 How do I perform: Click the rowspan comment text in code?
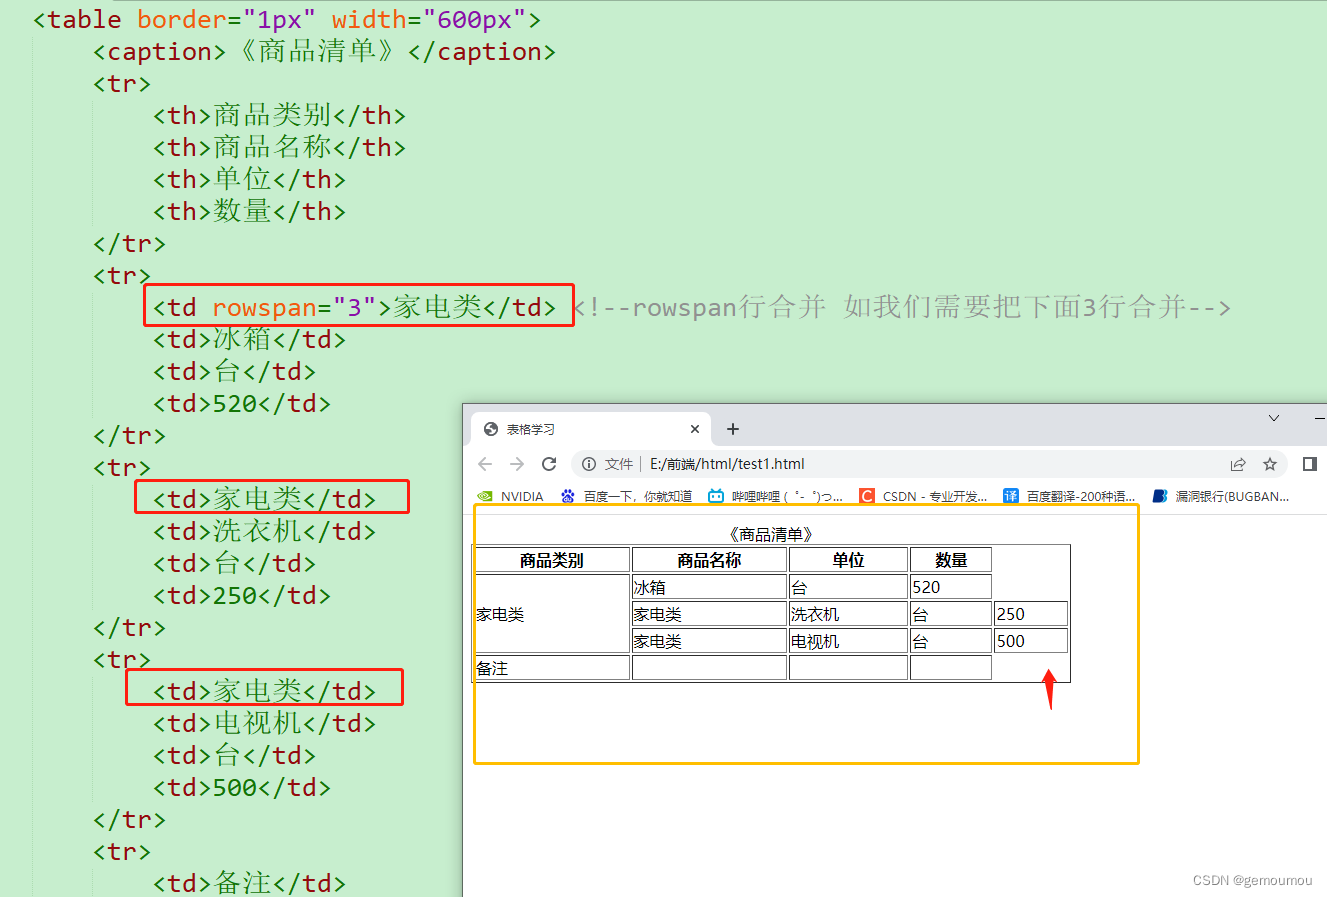901,307
